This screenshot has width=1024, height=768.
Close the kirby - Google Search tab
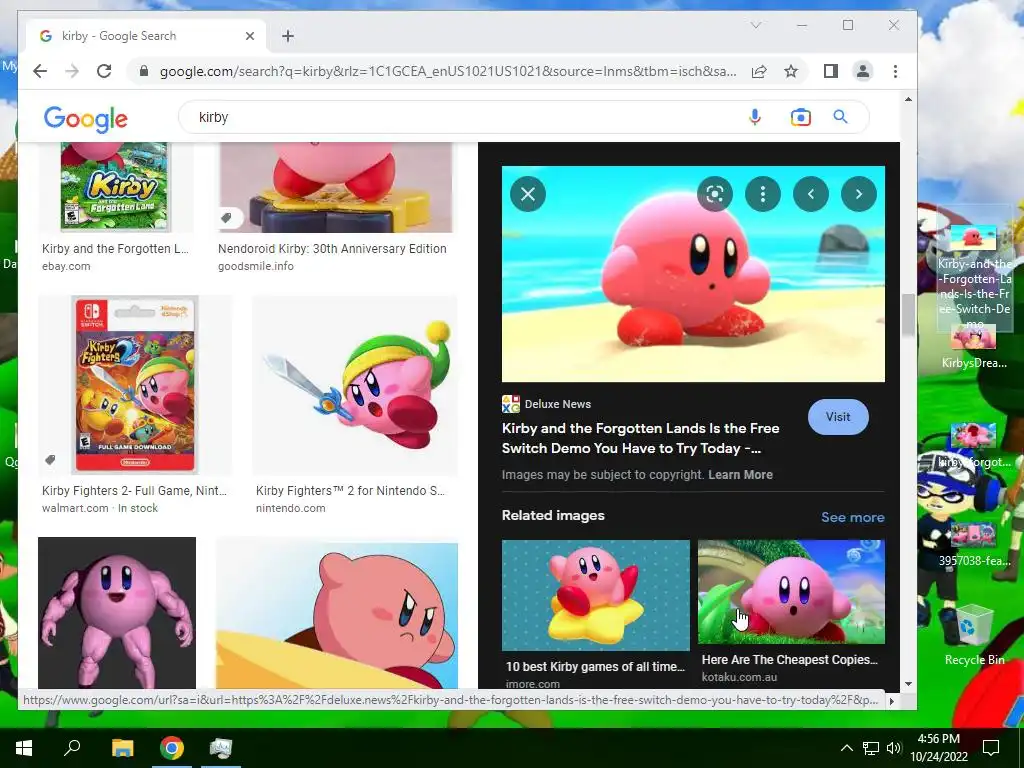(249, 36)
